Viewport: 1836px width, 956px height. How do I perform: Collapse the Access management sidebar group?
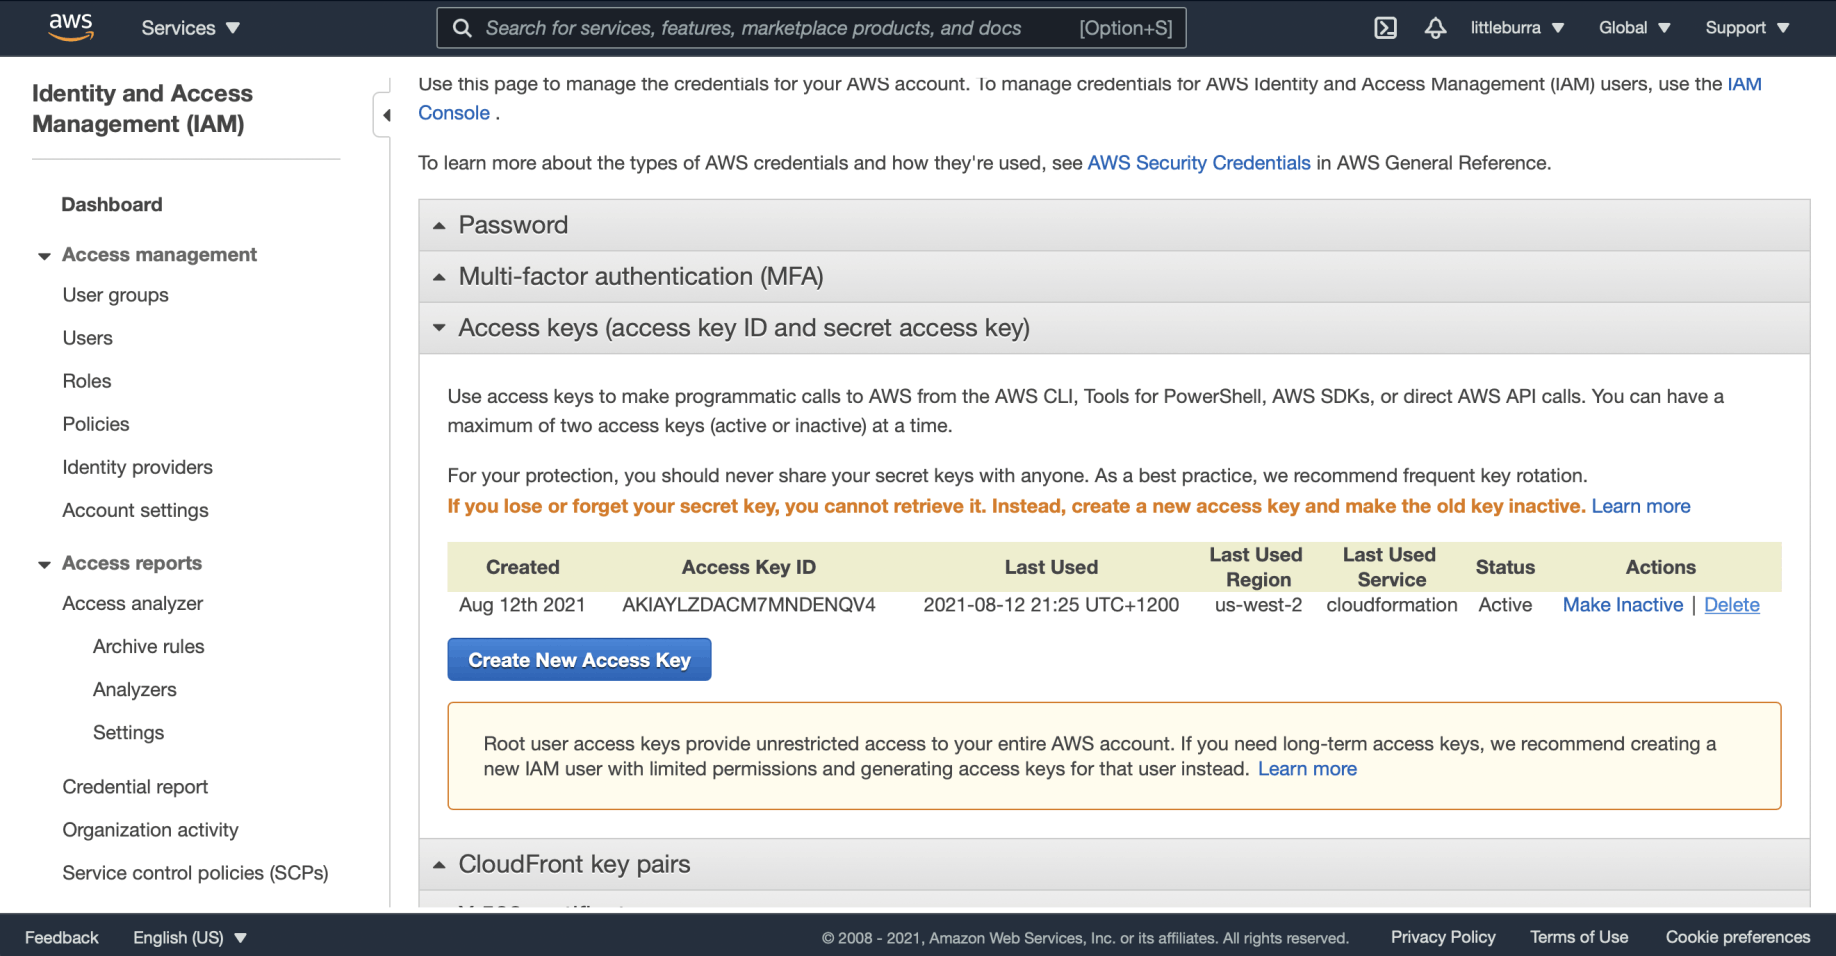[x=45, y=256]
